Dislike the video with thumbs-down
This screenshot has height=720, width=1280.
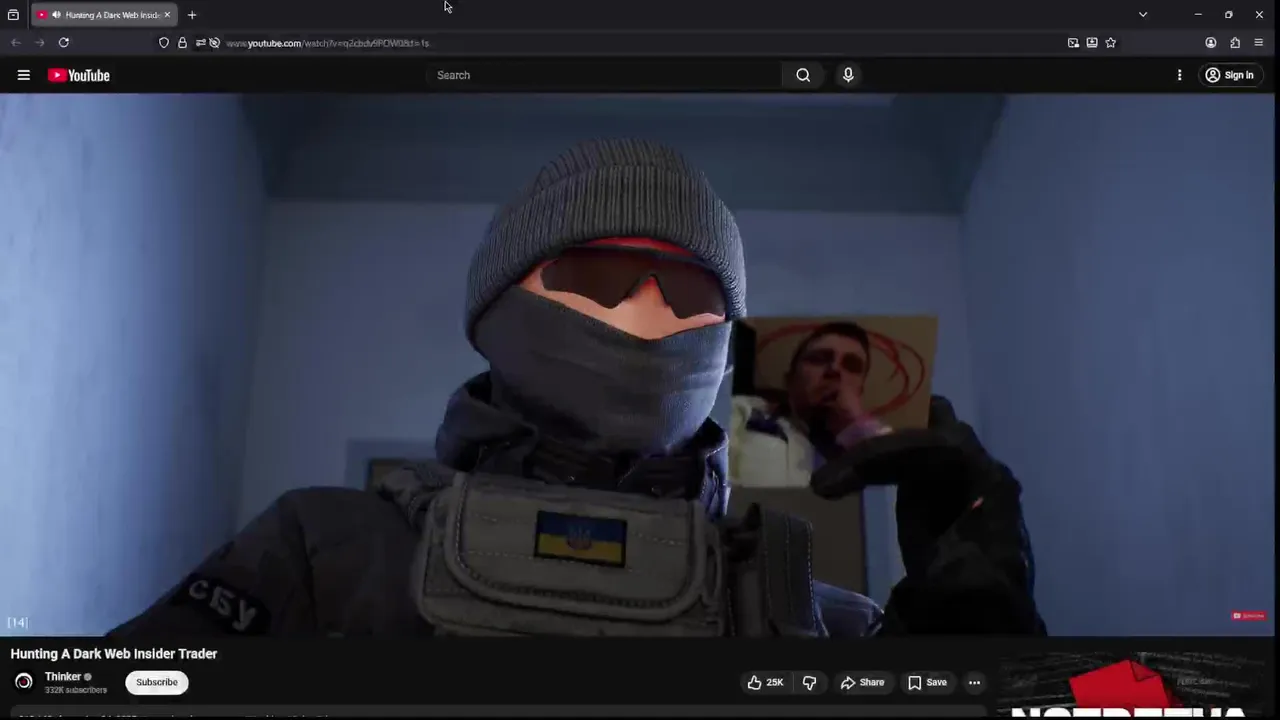click(809, 682)
